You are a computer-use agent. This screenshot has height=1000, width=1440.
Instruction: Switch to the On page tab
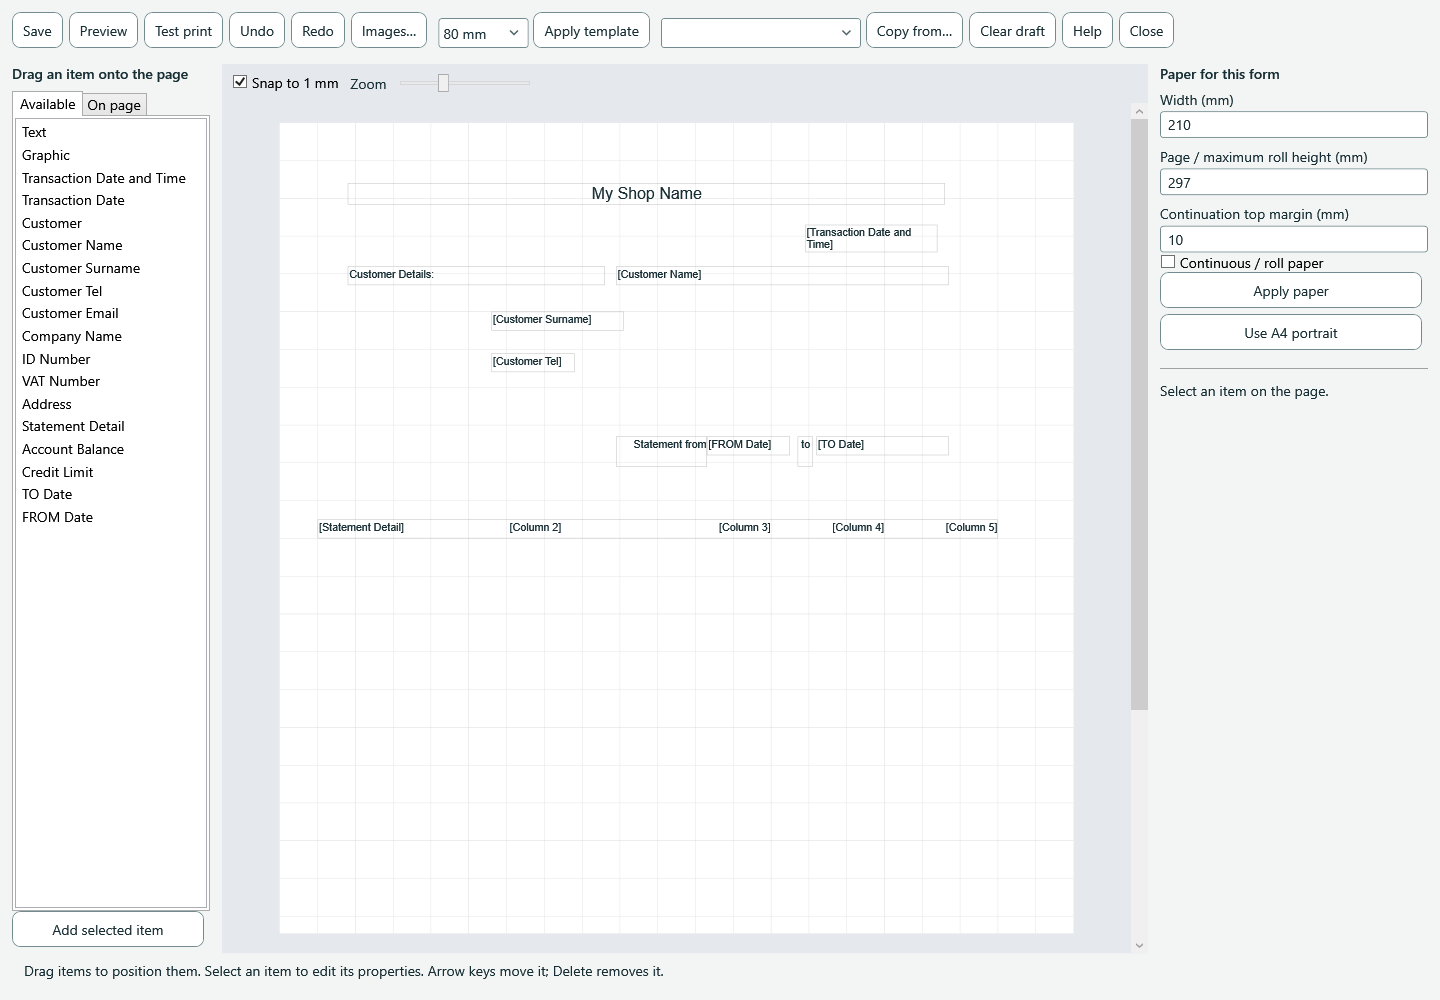pos(114,105)
